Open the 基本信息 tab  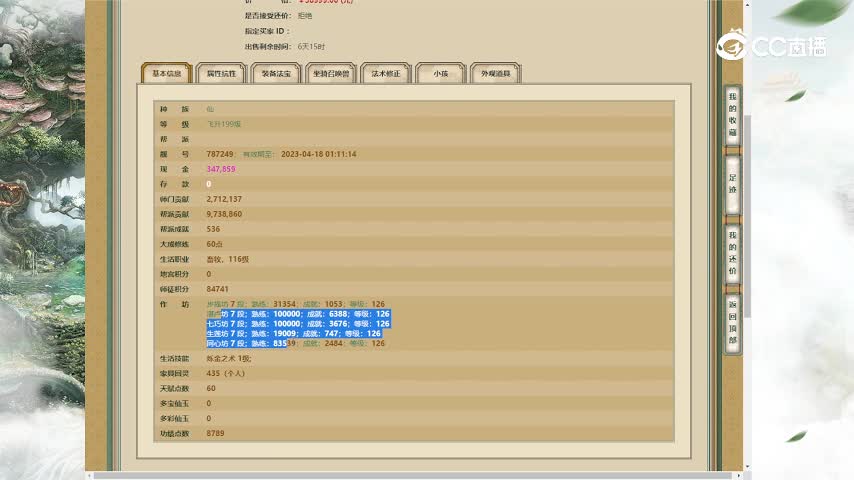pos(166,74)
